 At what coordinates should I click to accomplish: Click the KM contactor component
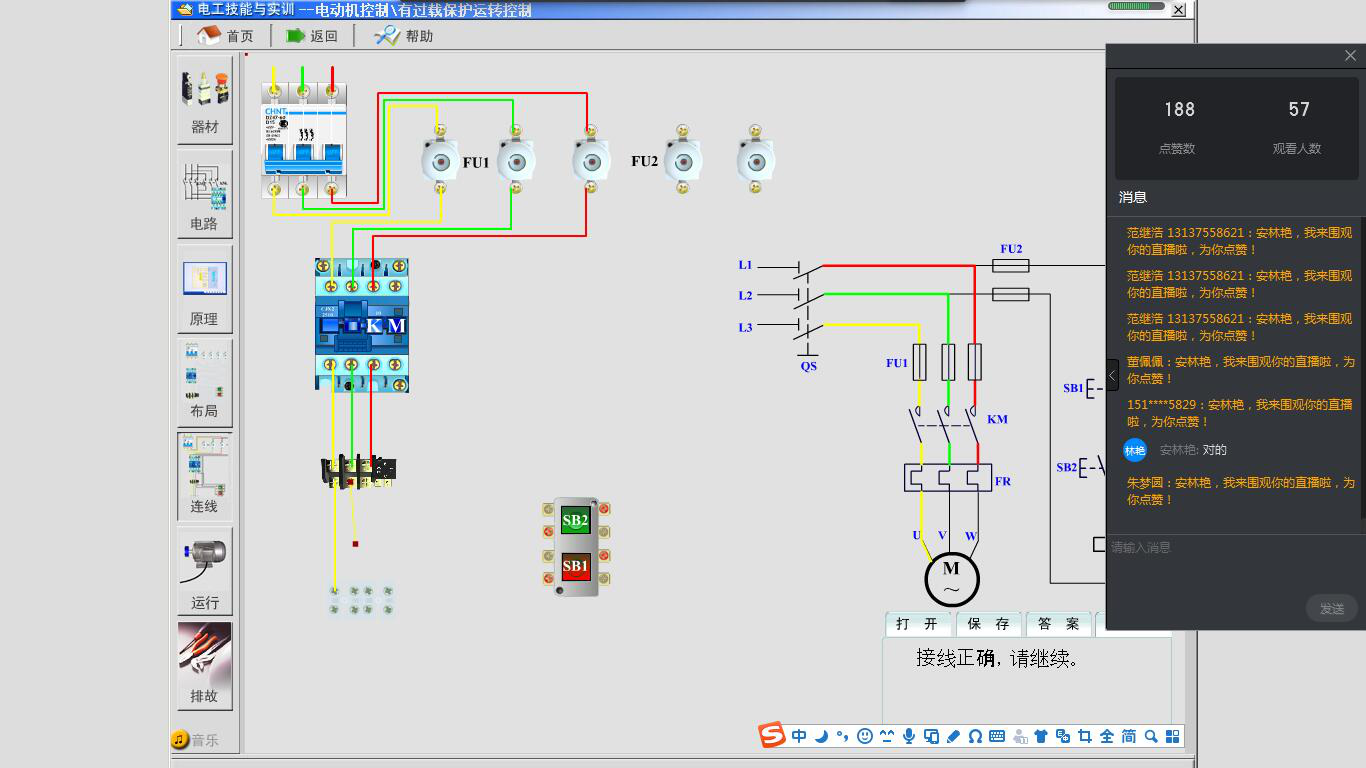pyautogui.click(x=362, y=325)
